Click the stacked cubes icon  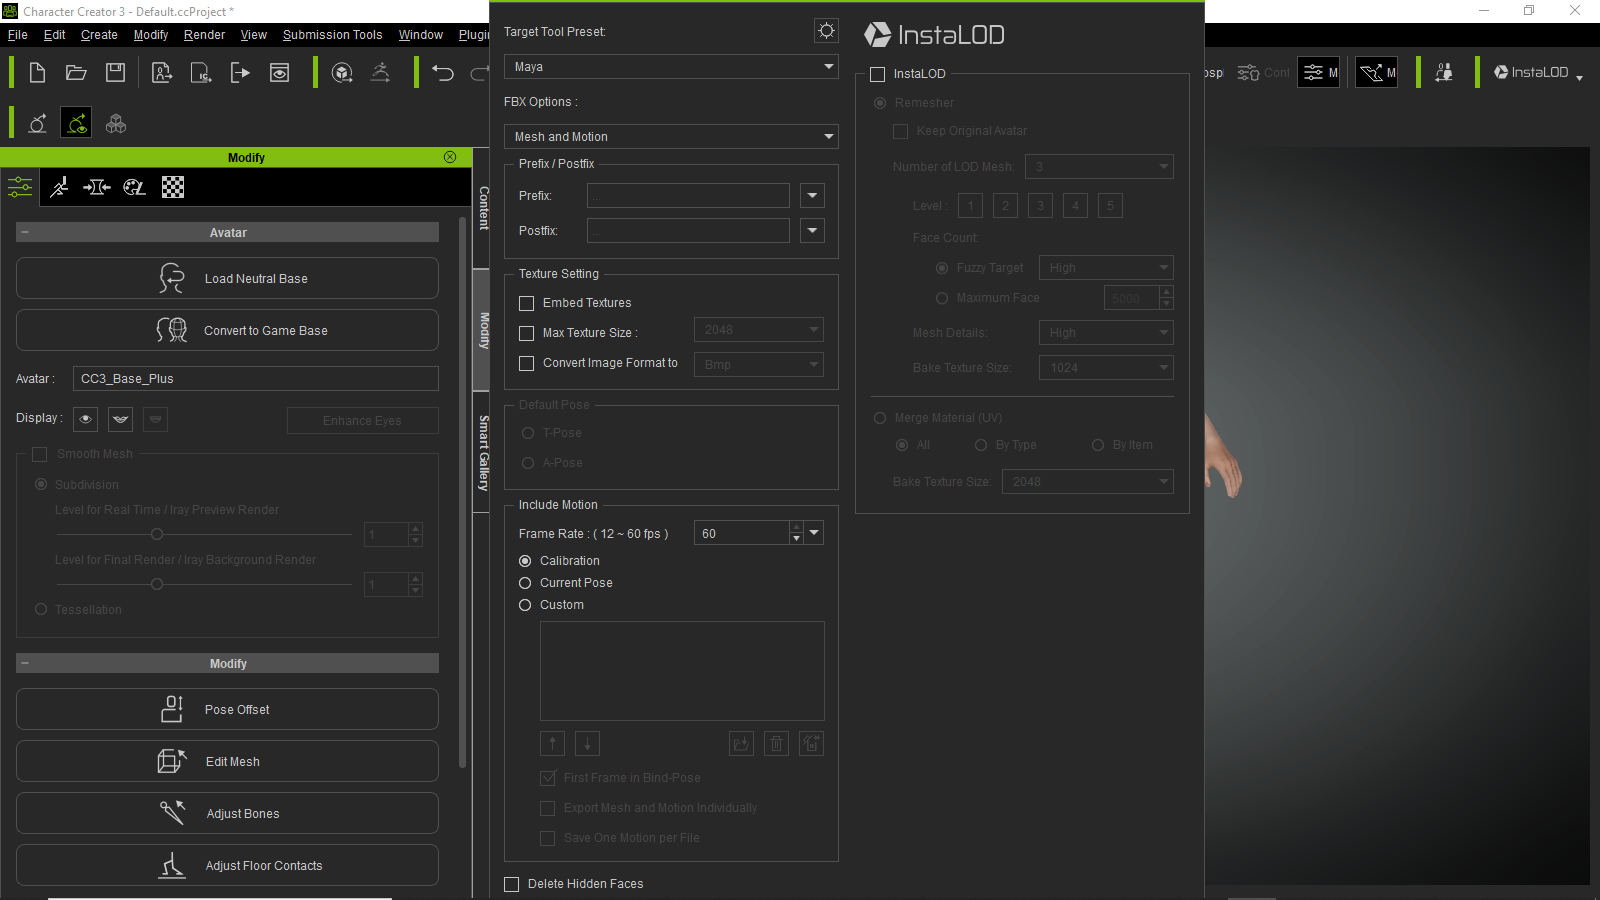click(116, 124)
